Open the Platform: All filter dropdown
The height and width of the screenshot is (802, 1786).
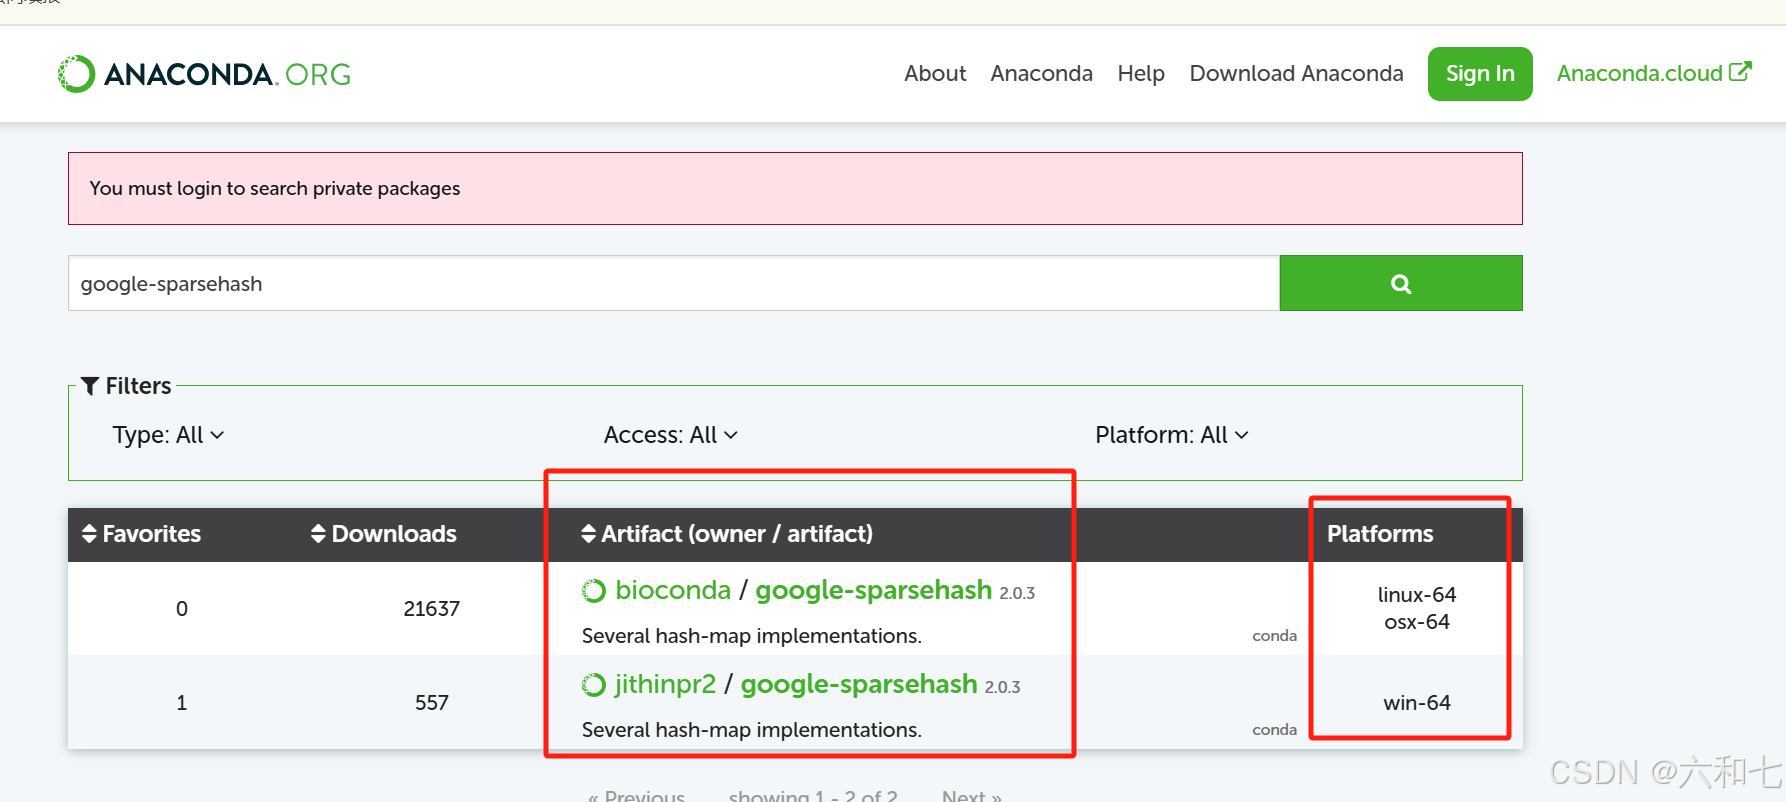pyautogui.click(x=1172, y=435)
